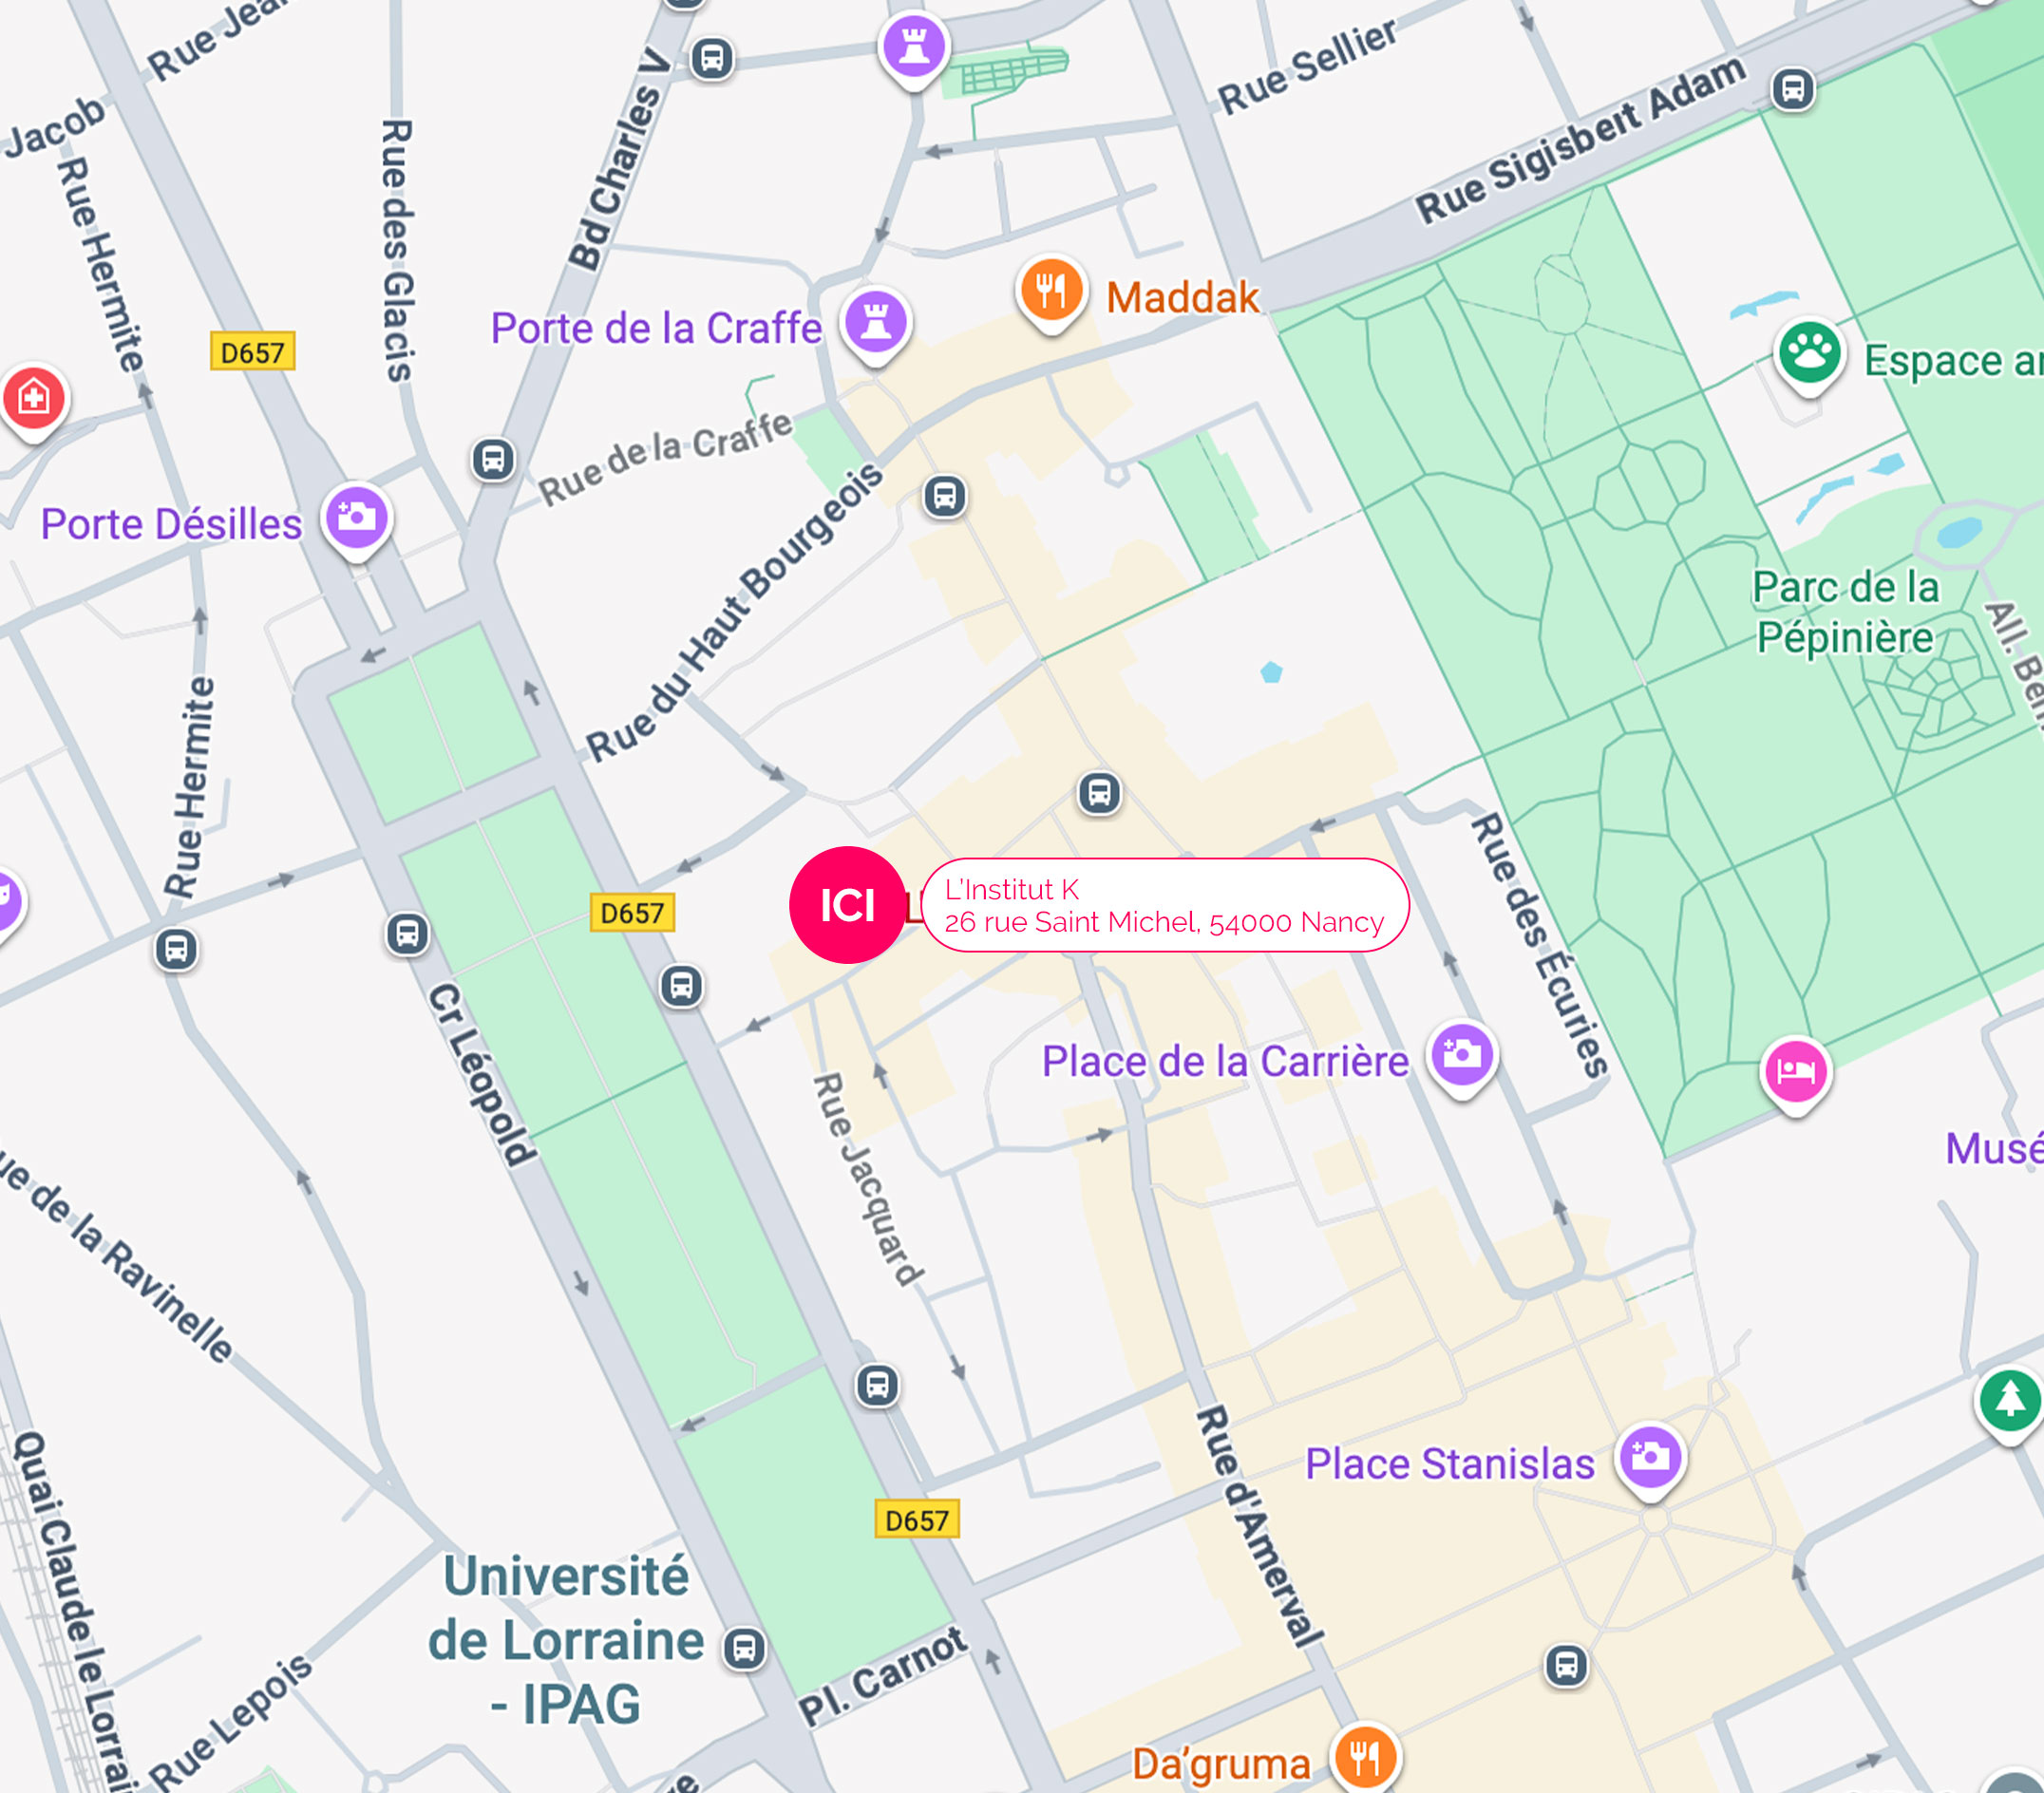Click the bus stop icon on Rue Sigisbert Adam
The height and width of the screenshot is (1793, 2044).
click(1793, 90)
